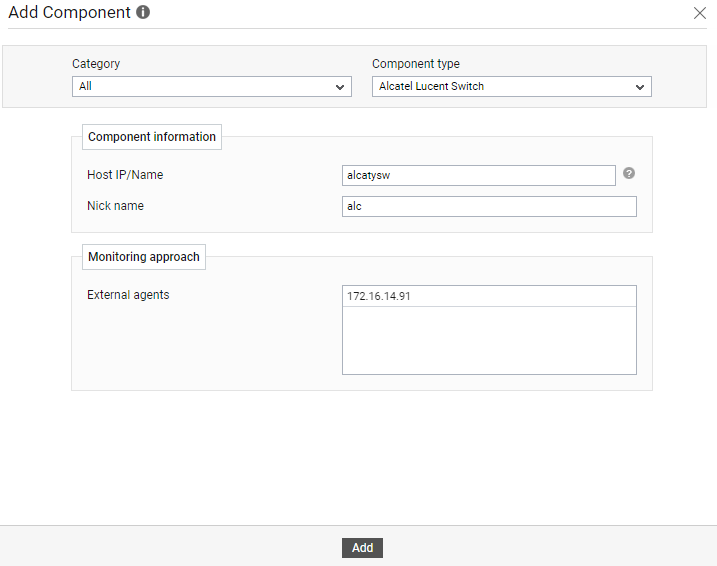This screenshot has width=717, height=566.
Task: Click the Add Component dialog title
Action: tap(70, 12)
